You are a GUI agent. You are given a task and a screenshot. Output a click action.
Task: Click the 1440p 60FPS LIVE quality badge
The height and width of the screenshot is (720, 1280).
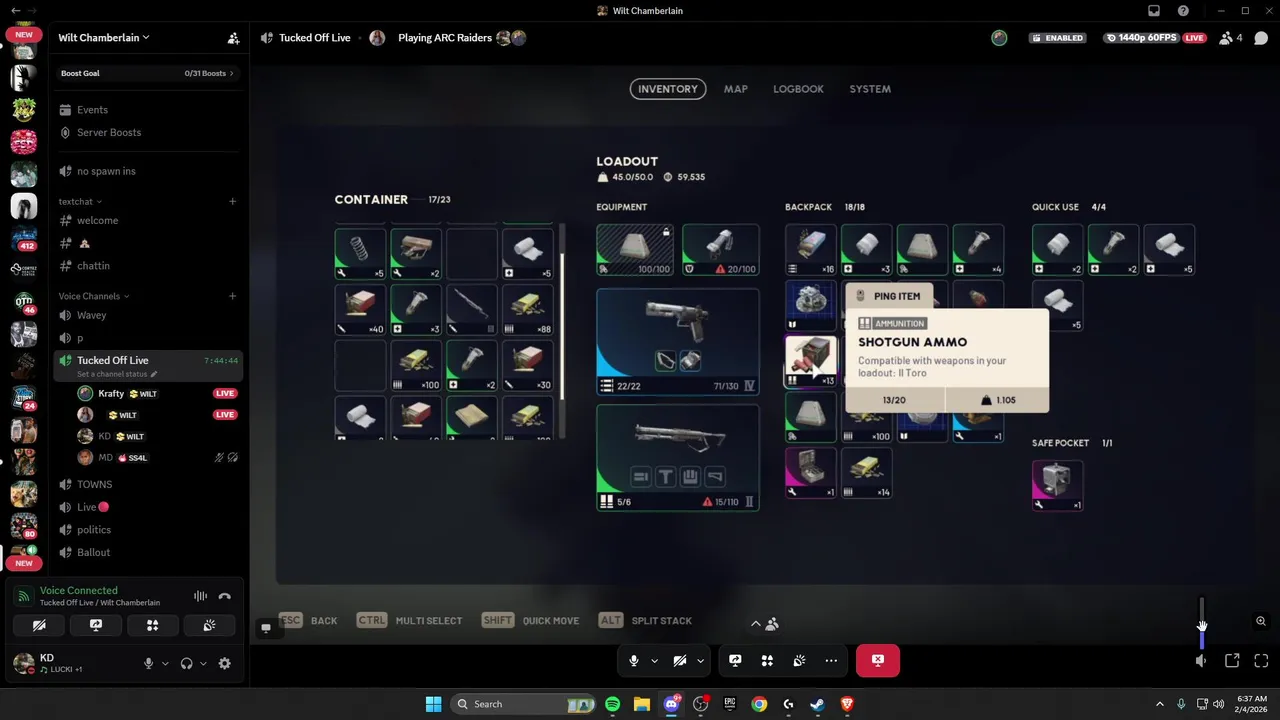(x=1155, y=38)
